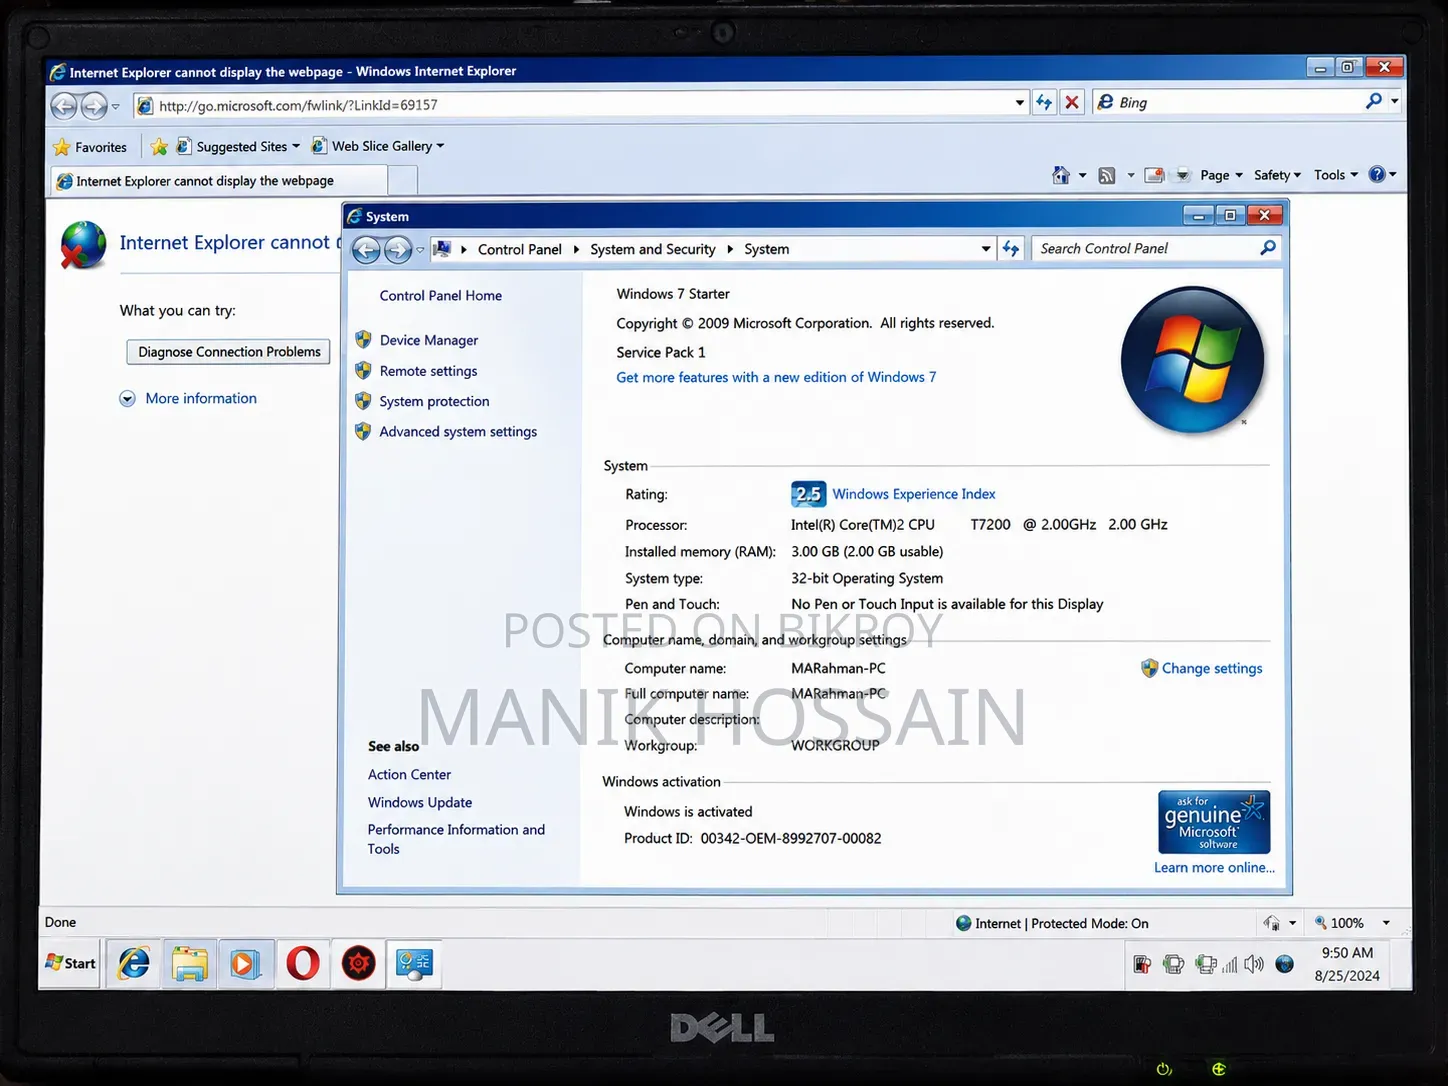Open Device Manager link
The height and width of the screenshot is (1086, 1448).
tap(429, 341)
